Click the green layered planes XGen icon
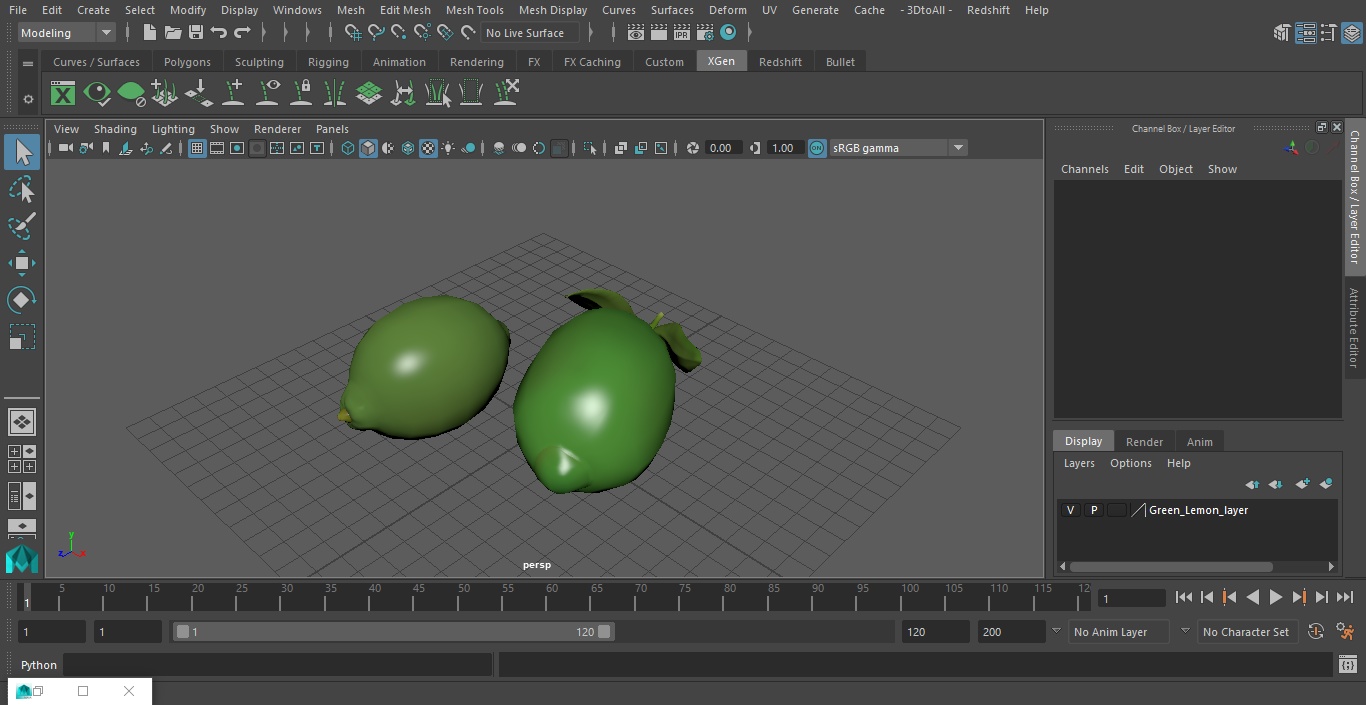This screenshot has height=705, width=1366. point(369,94)
